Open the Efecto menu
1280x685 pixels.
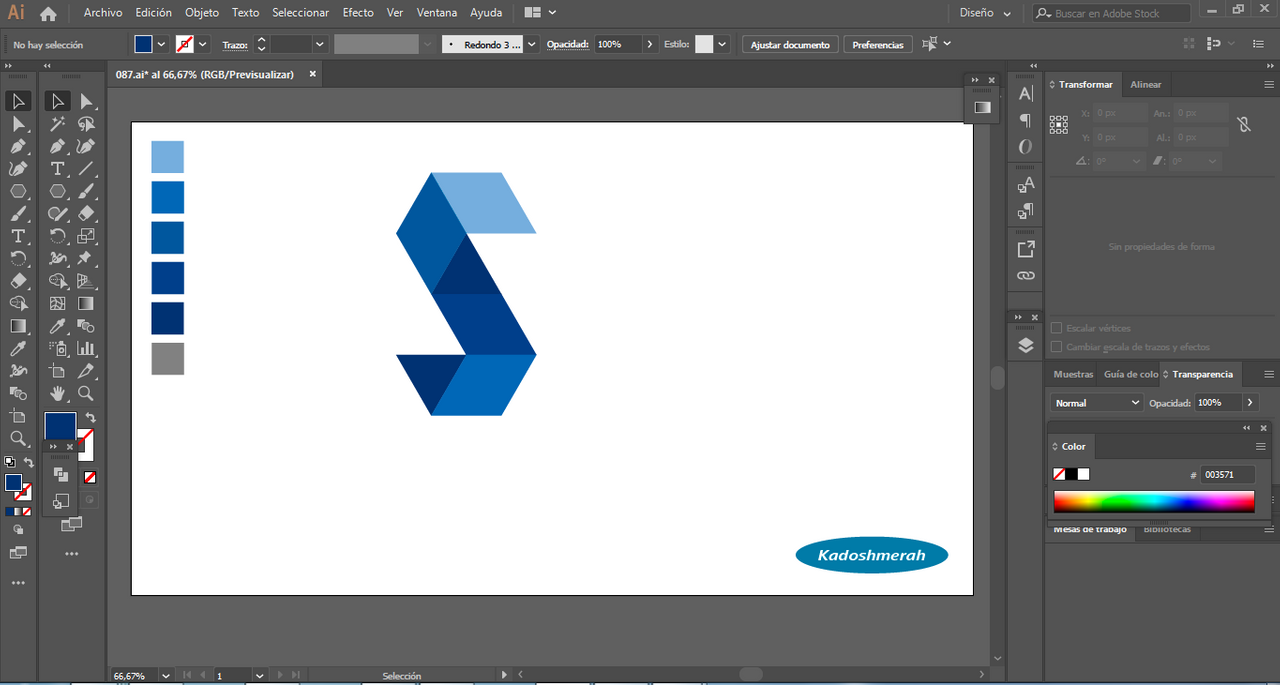point(358,13)
